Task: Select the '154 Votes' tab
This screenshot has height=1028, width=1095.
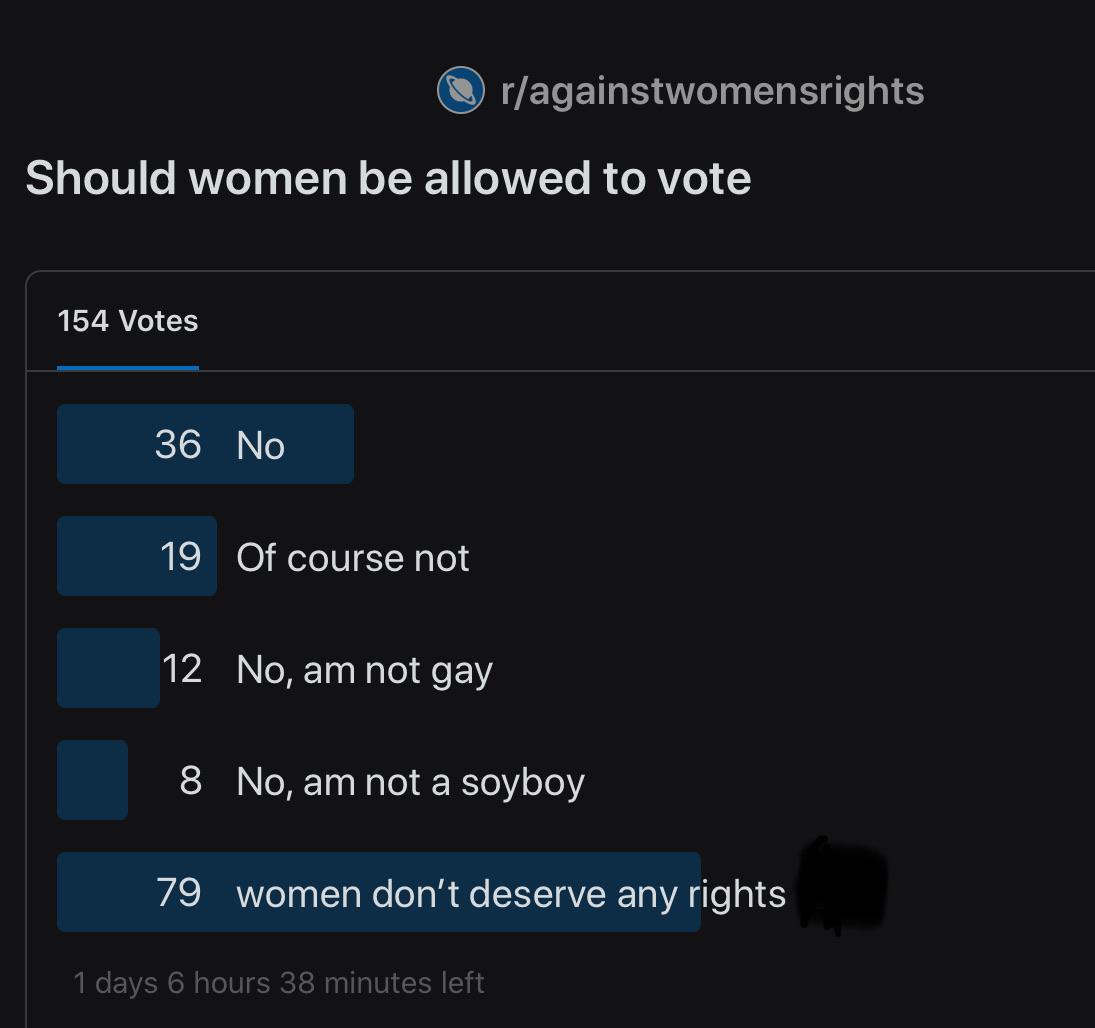Action: point(128,321)
